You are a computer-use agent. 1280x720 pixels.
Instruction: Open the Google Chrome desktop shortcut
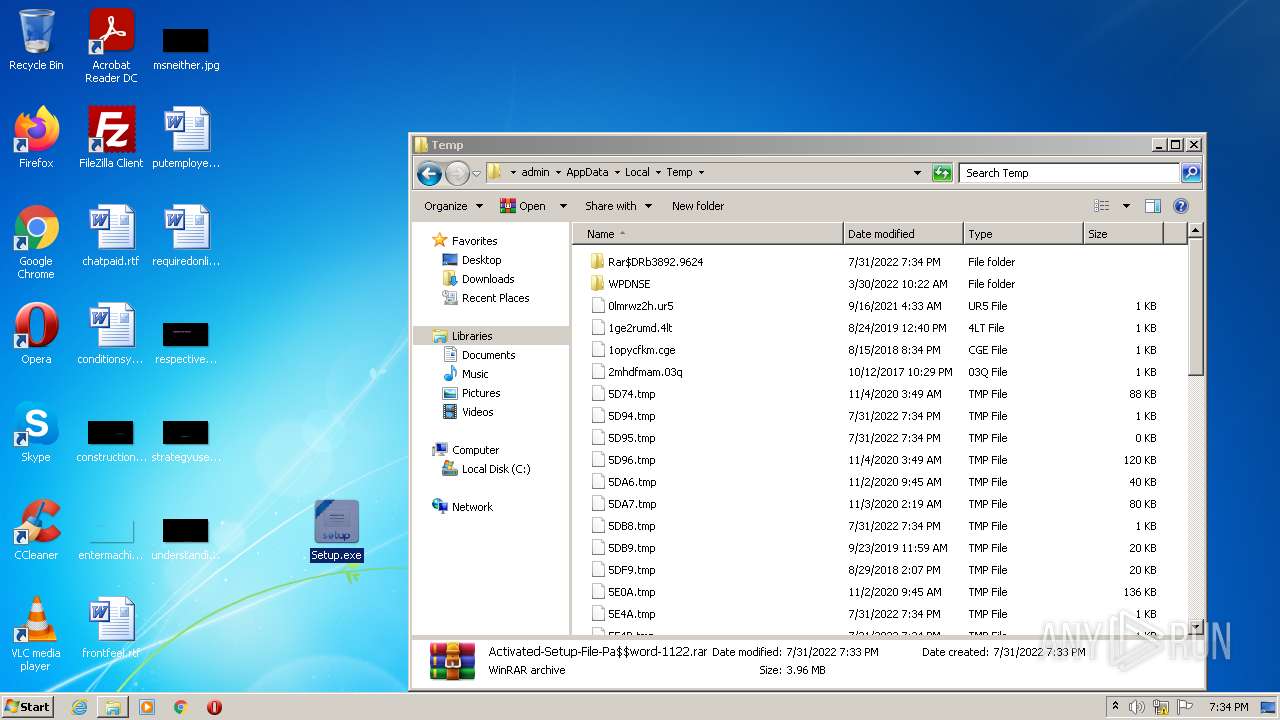(x=36, y=242)
